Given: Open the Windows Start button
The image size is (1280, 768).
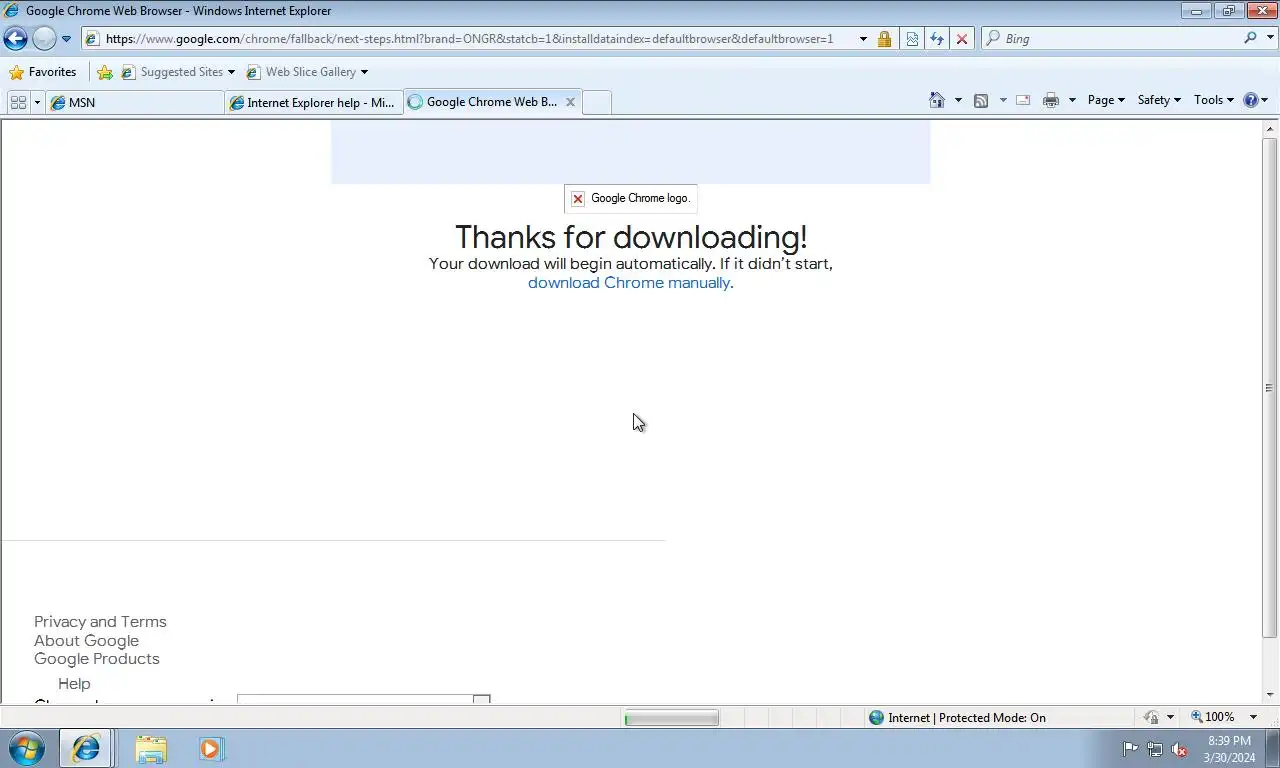Looking at the screenshot, I should (26, 748).
